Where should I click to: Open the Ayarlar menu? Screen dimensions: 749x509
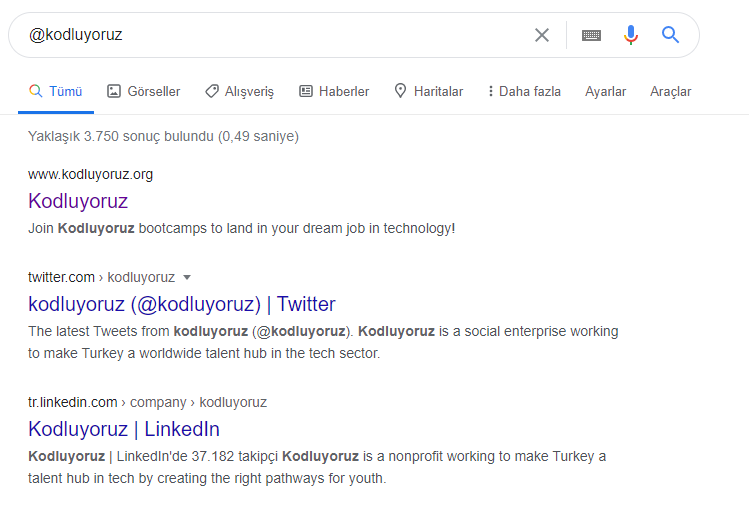click(x=605, y=91)
